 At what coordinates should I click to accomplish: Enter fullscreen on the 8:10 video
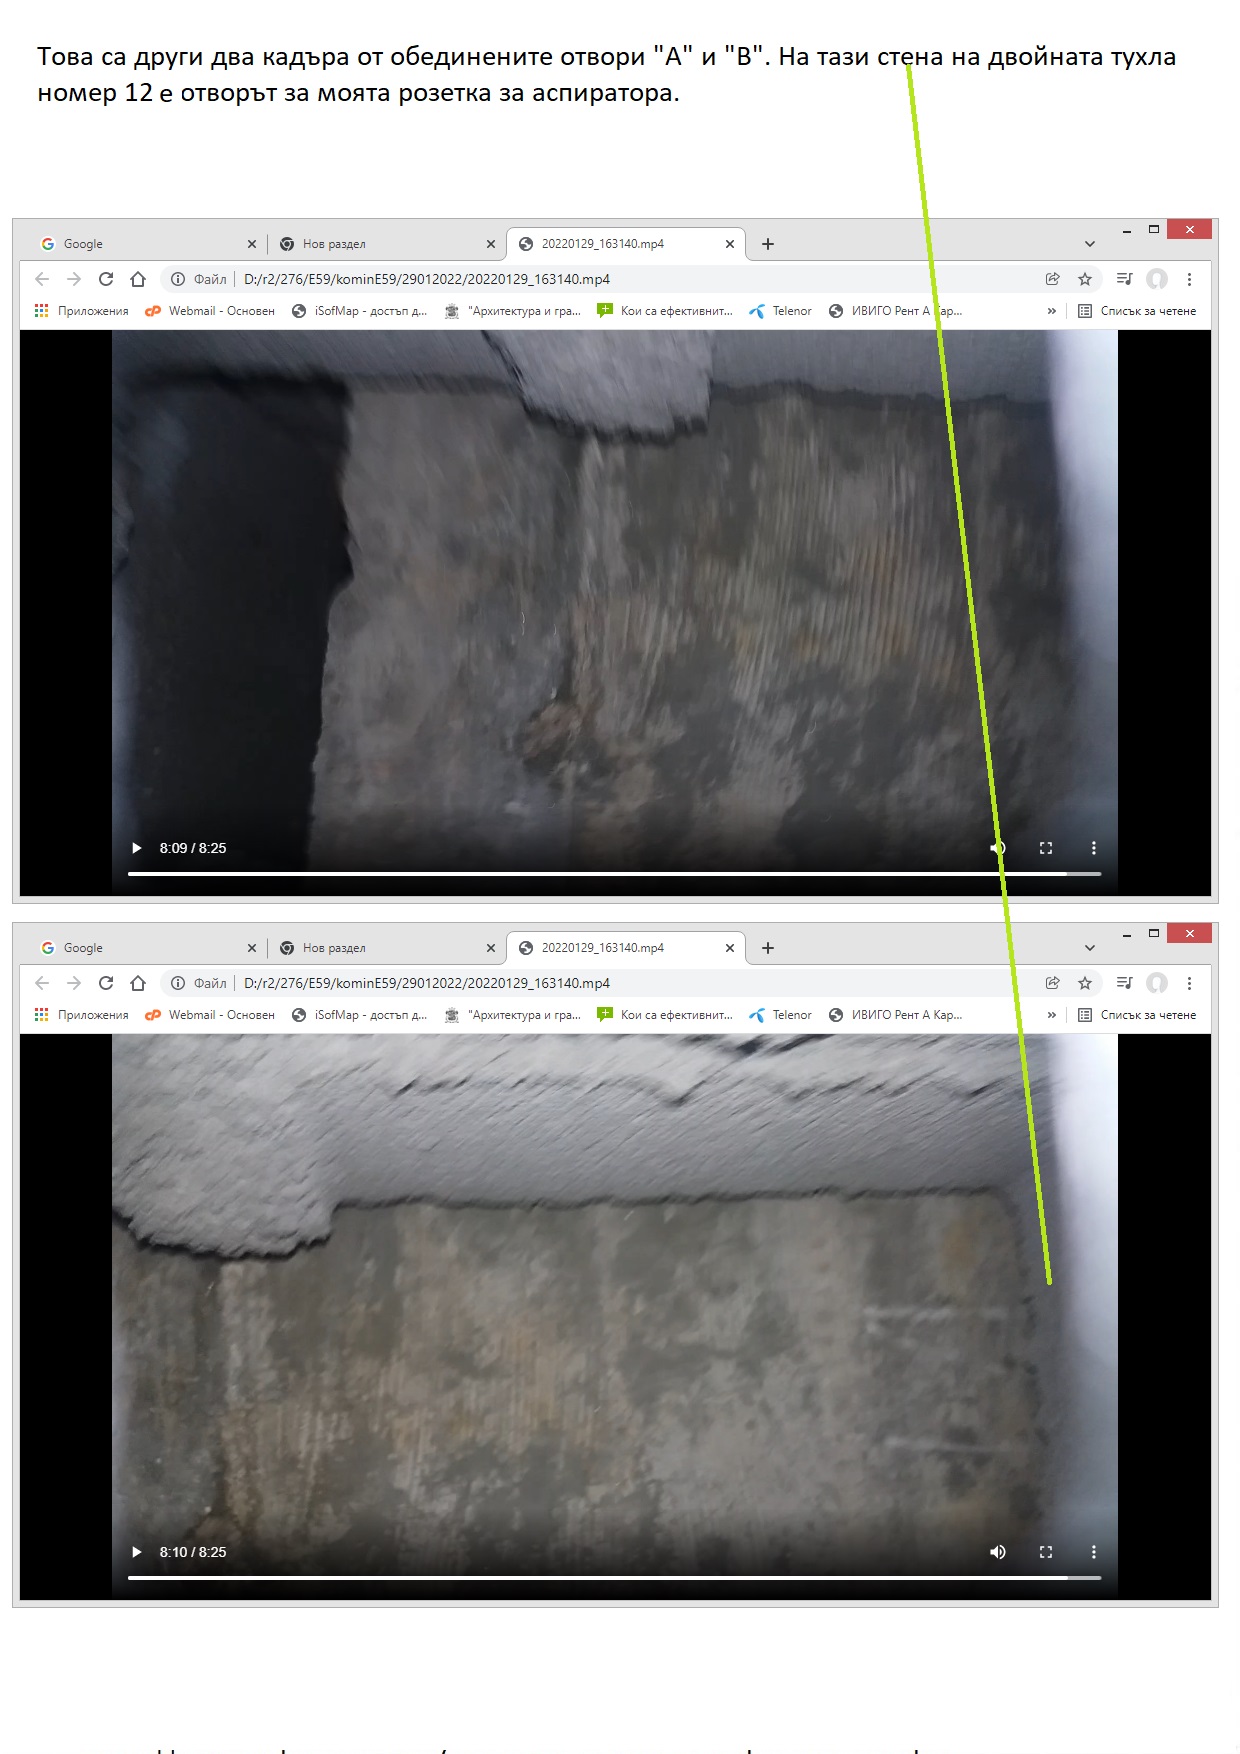pos(1046,1552)
